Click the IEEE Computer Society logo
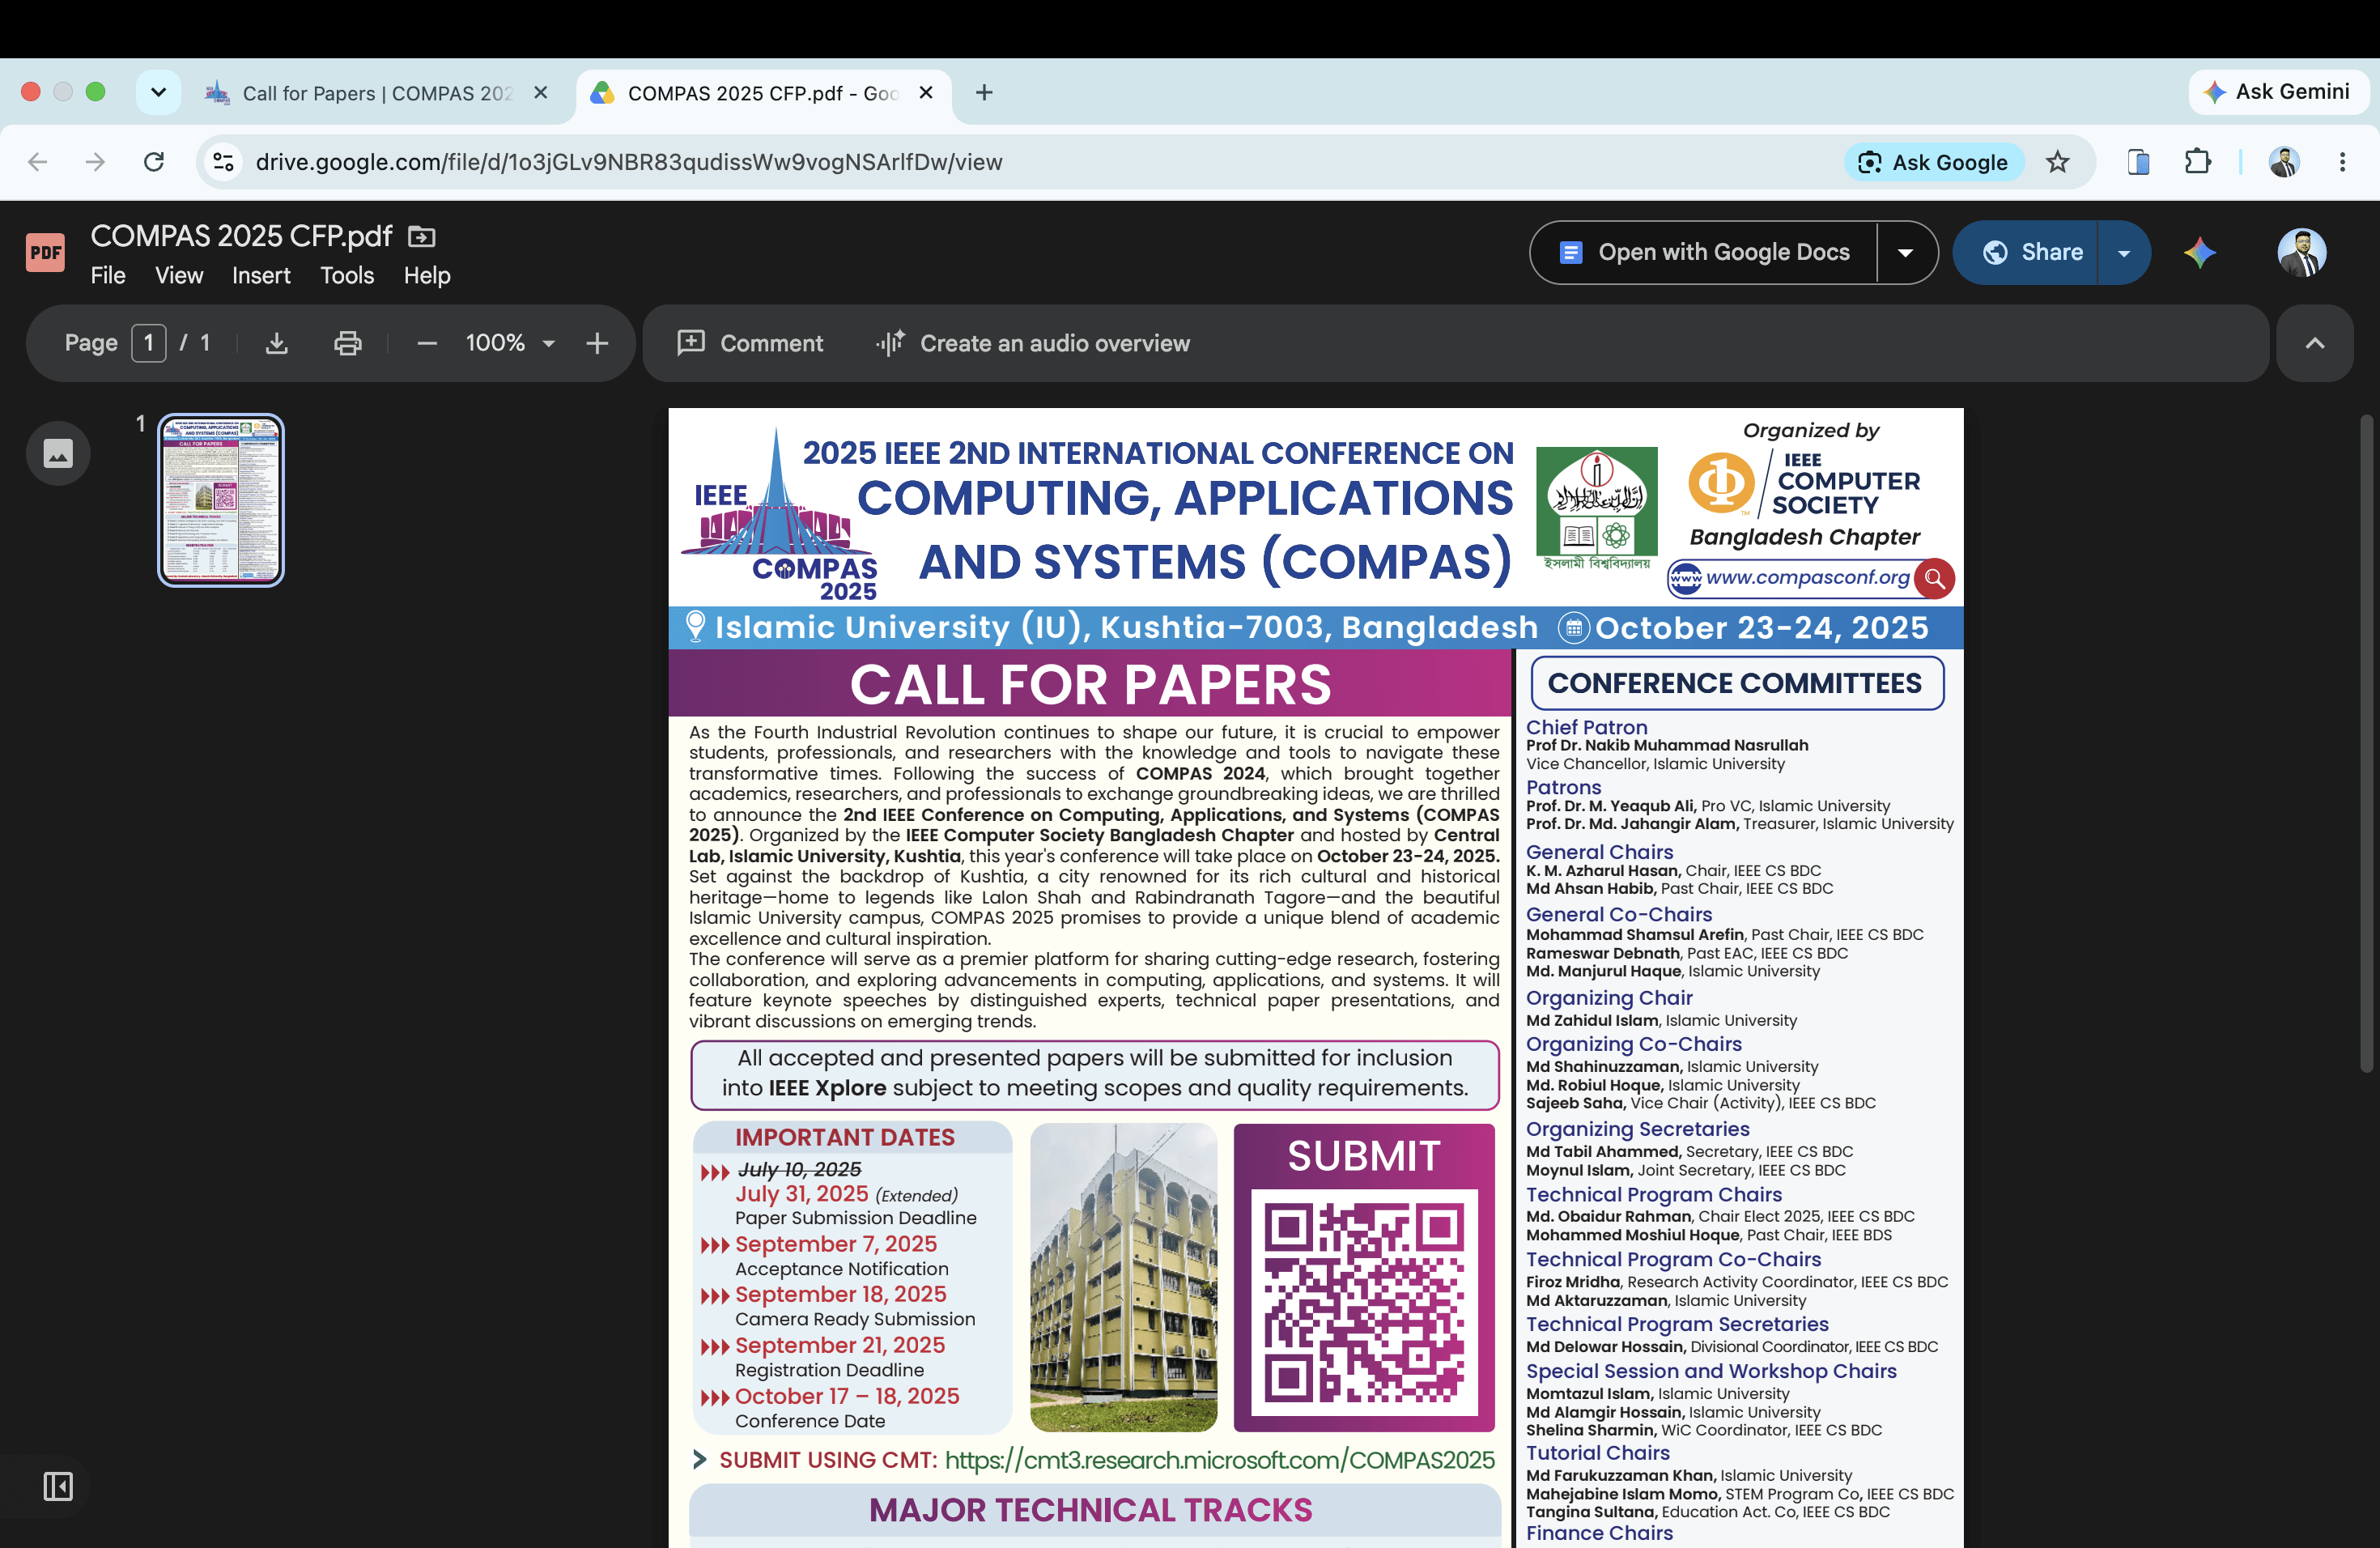The height and width of the screenshot is (1548, 2380). [1804, 484]
